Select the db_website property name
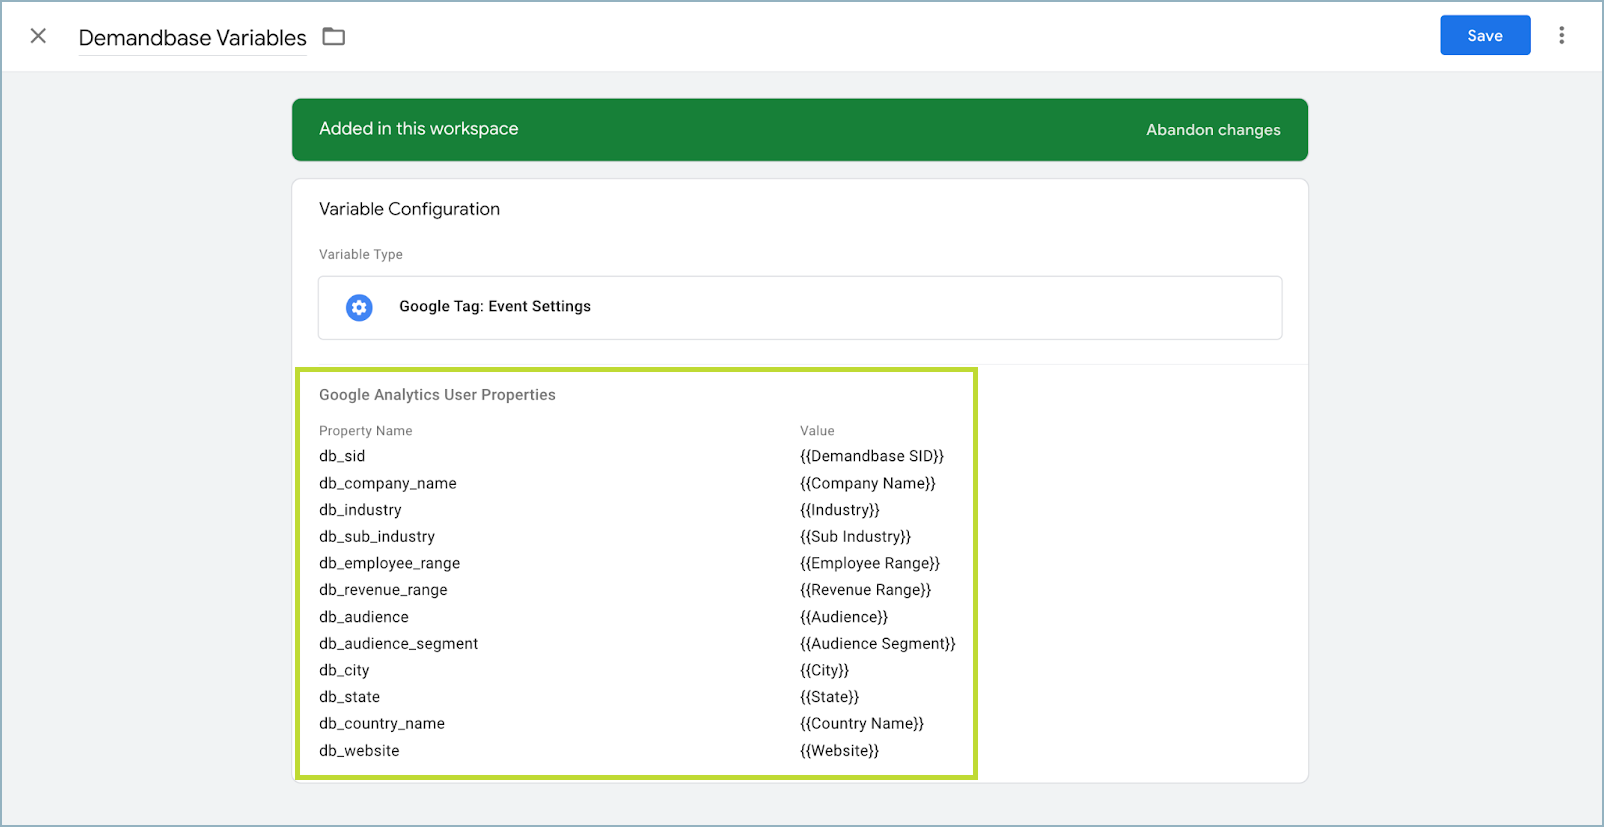 (x=359, y=751)
